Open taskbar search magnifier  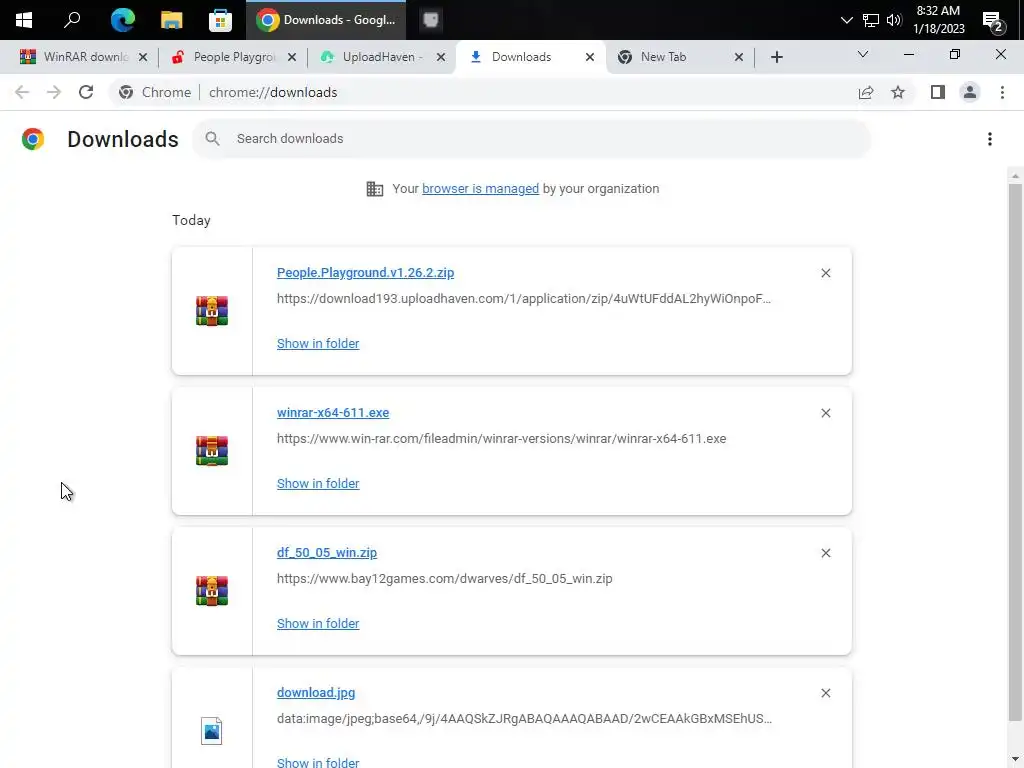tap(72, 20)
